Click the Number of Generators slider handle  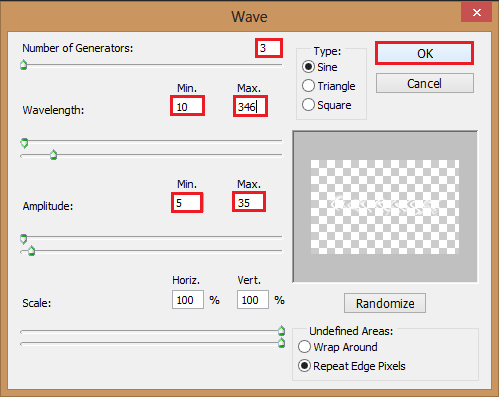tap(24, 65)
